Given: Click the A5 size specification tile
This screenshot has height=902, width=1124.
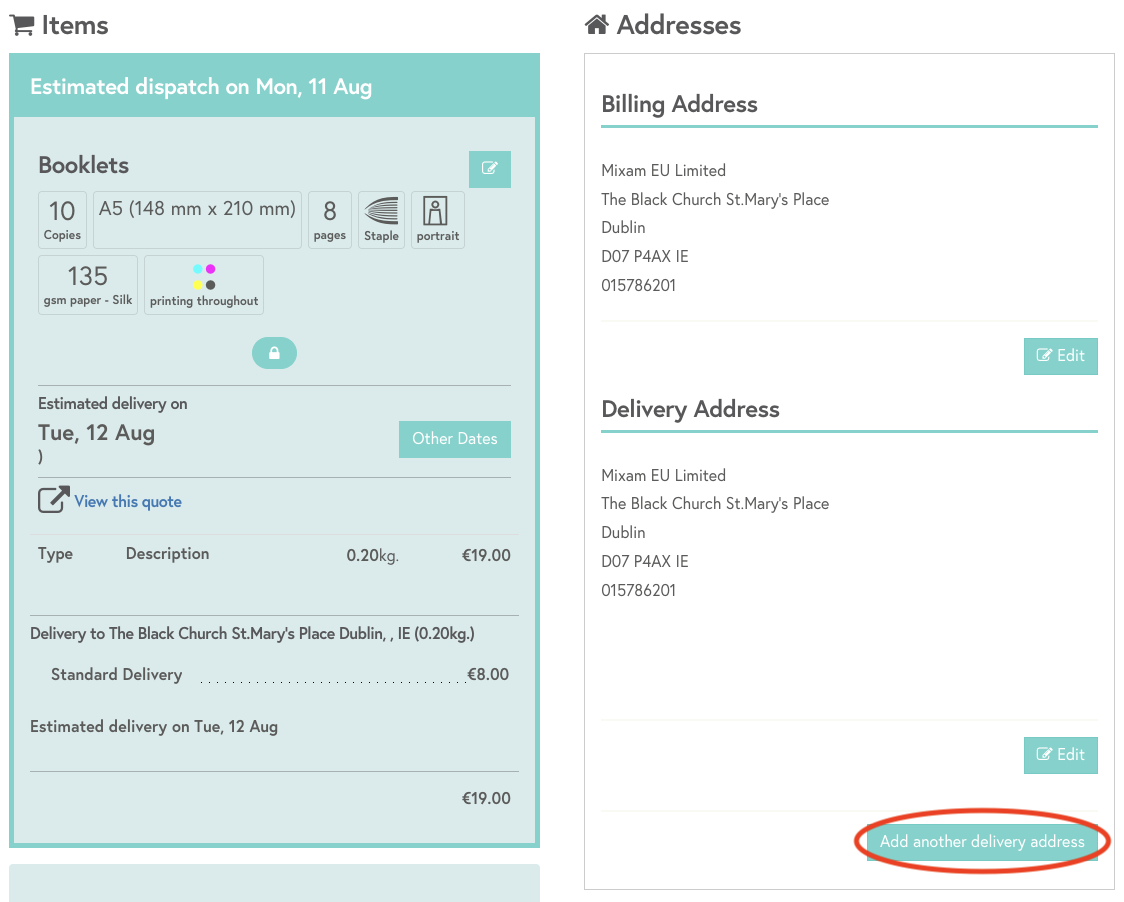Looking at the screenshot, I should (196, 219).
